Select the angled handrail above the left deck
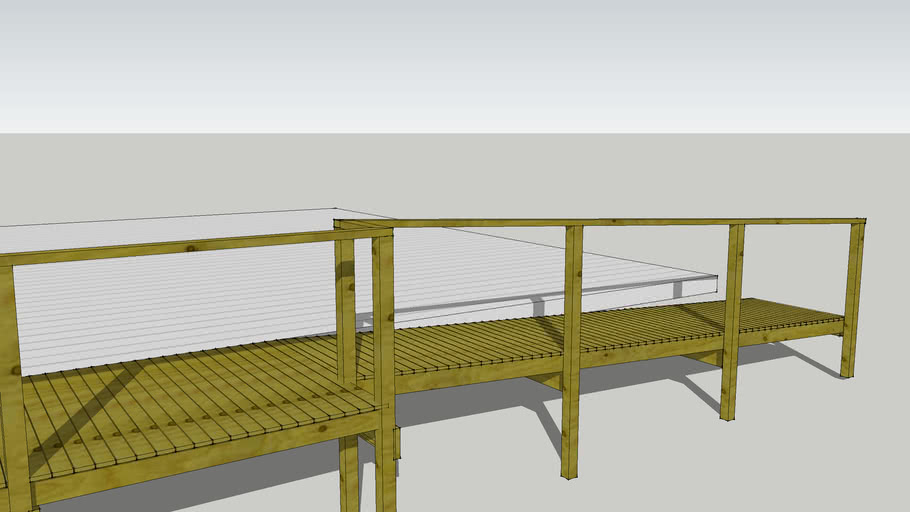Image resolution: width=910 pixels, height=512 pixels. (180, 246)
